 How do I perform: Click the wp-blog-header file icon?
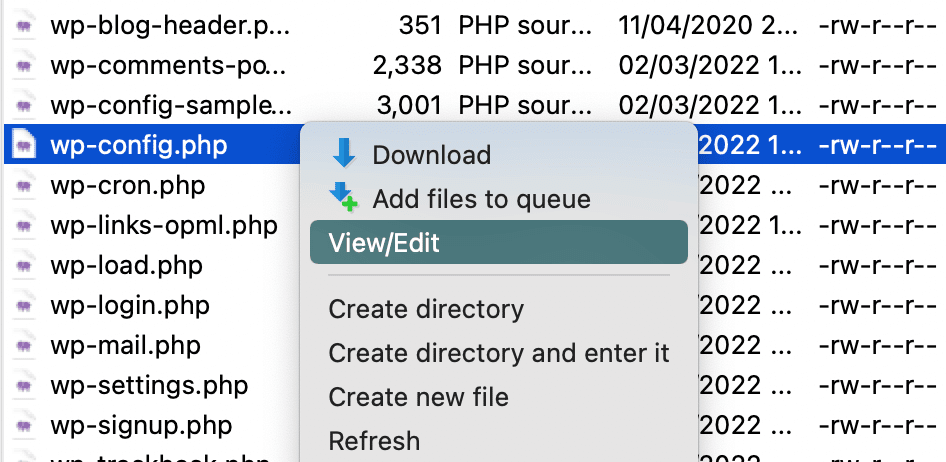[x=24, y=26]
